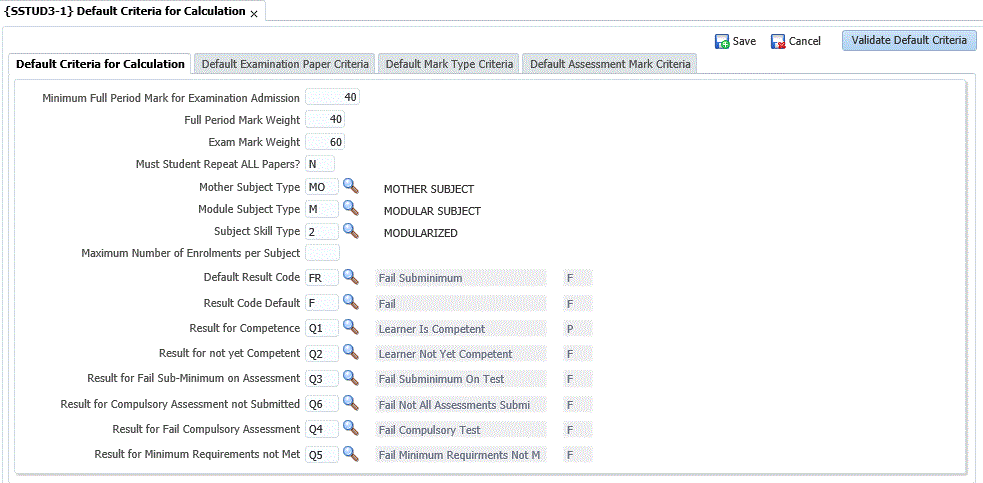983x483 pixels.
Task: Select the Default Assessment Mark Criteria tab
Action: [610, 64]
